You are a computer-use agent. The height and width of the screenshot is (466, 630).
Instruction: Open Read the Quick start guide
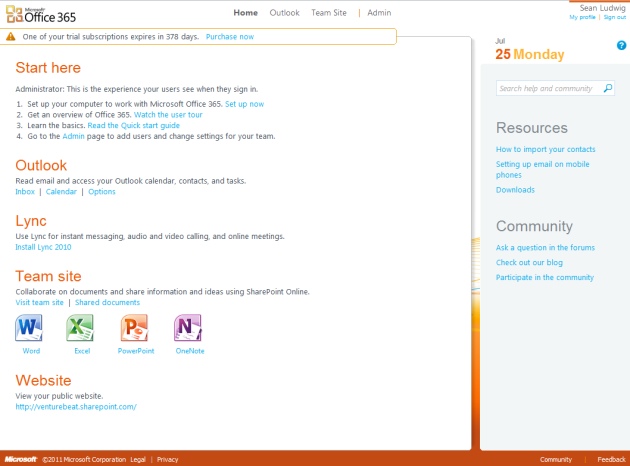pos(133,125)
